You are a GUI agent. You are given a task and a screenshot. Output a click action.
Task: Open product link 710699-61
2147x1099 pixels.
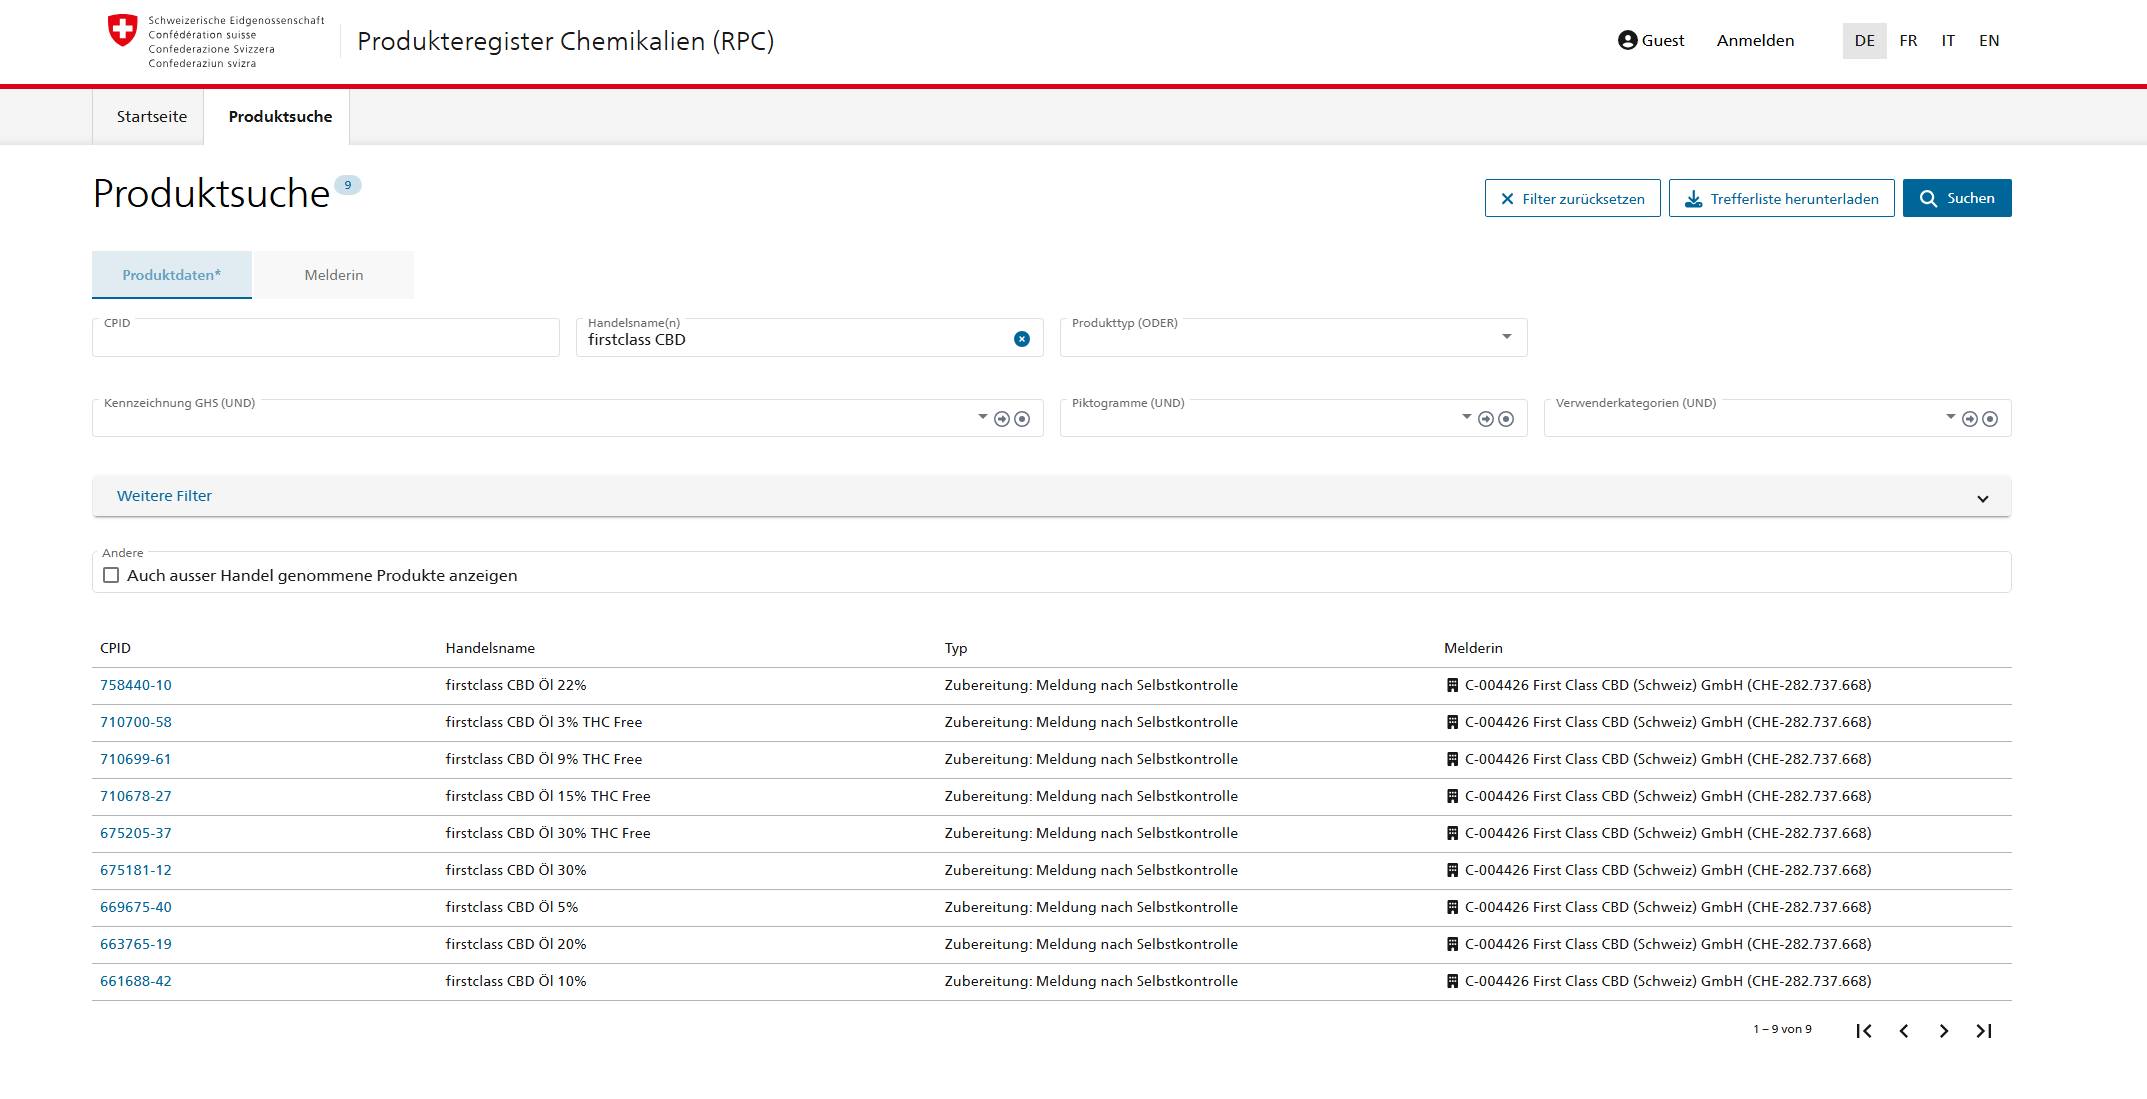(136, 759)
